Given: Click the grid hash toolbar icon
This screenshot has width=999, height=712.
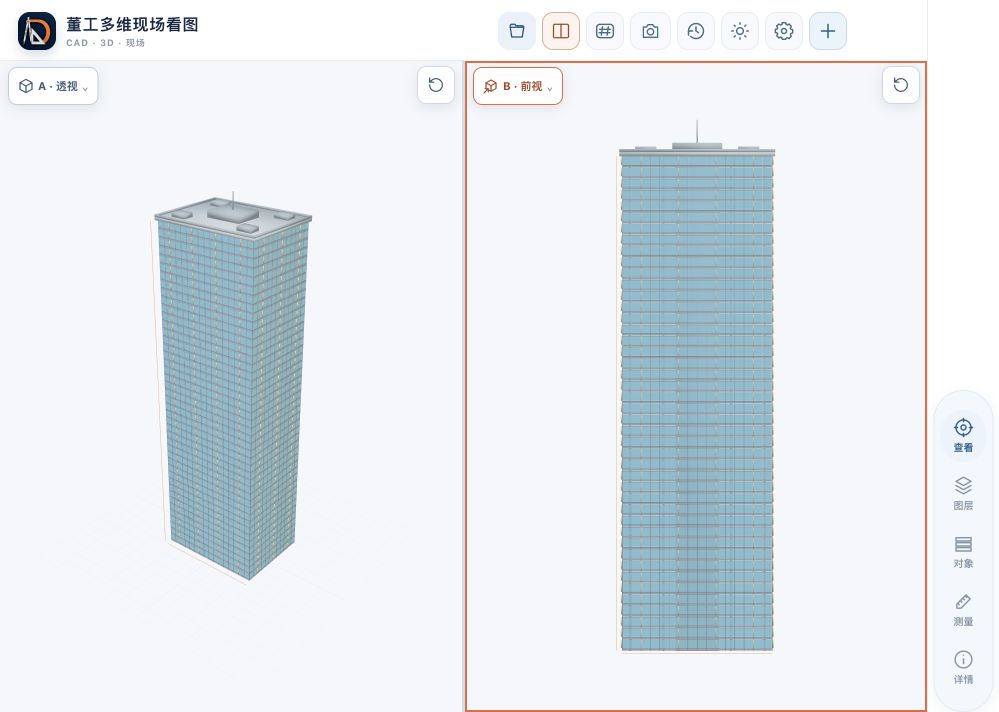Looking at the screenshot, I should pos(605,31).
